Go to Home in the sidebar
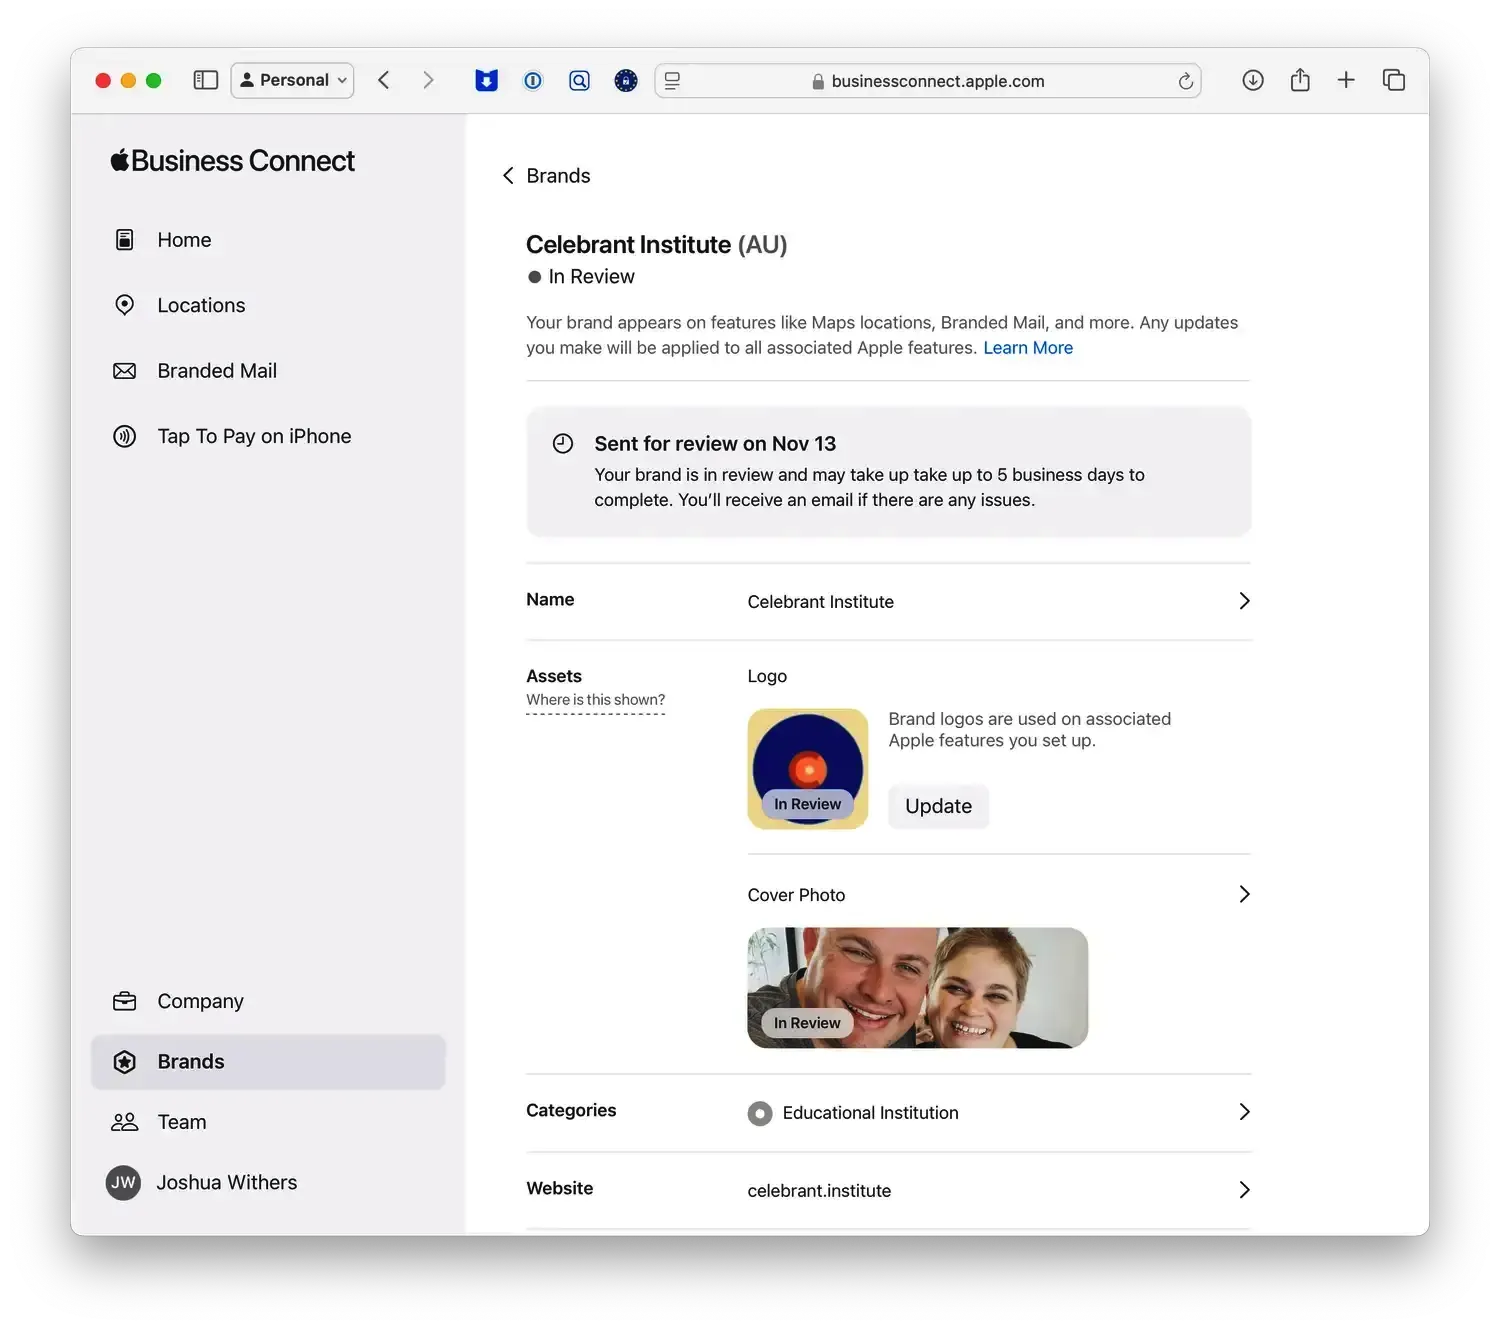Image resolution: width=1500 pixels, height=1329 pixels. click(184, 240)
